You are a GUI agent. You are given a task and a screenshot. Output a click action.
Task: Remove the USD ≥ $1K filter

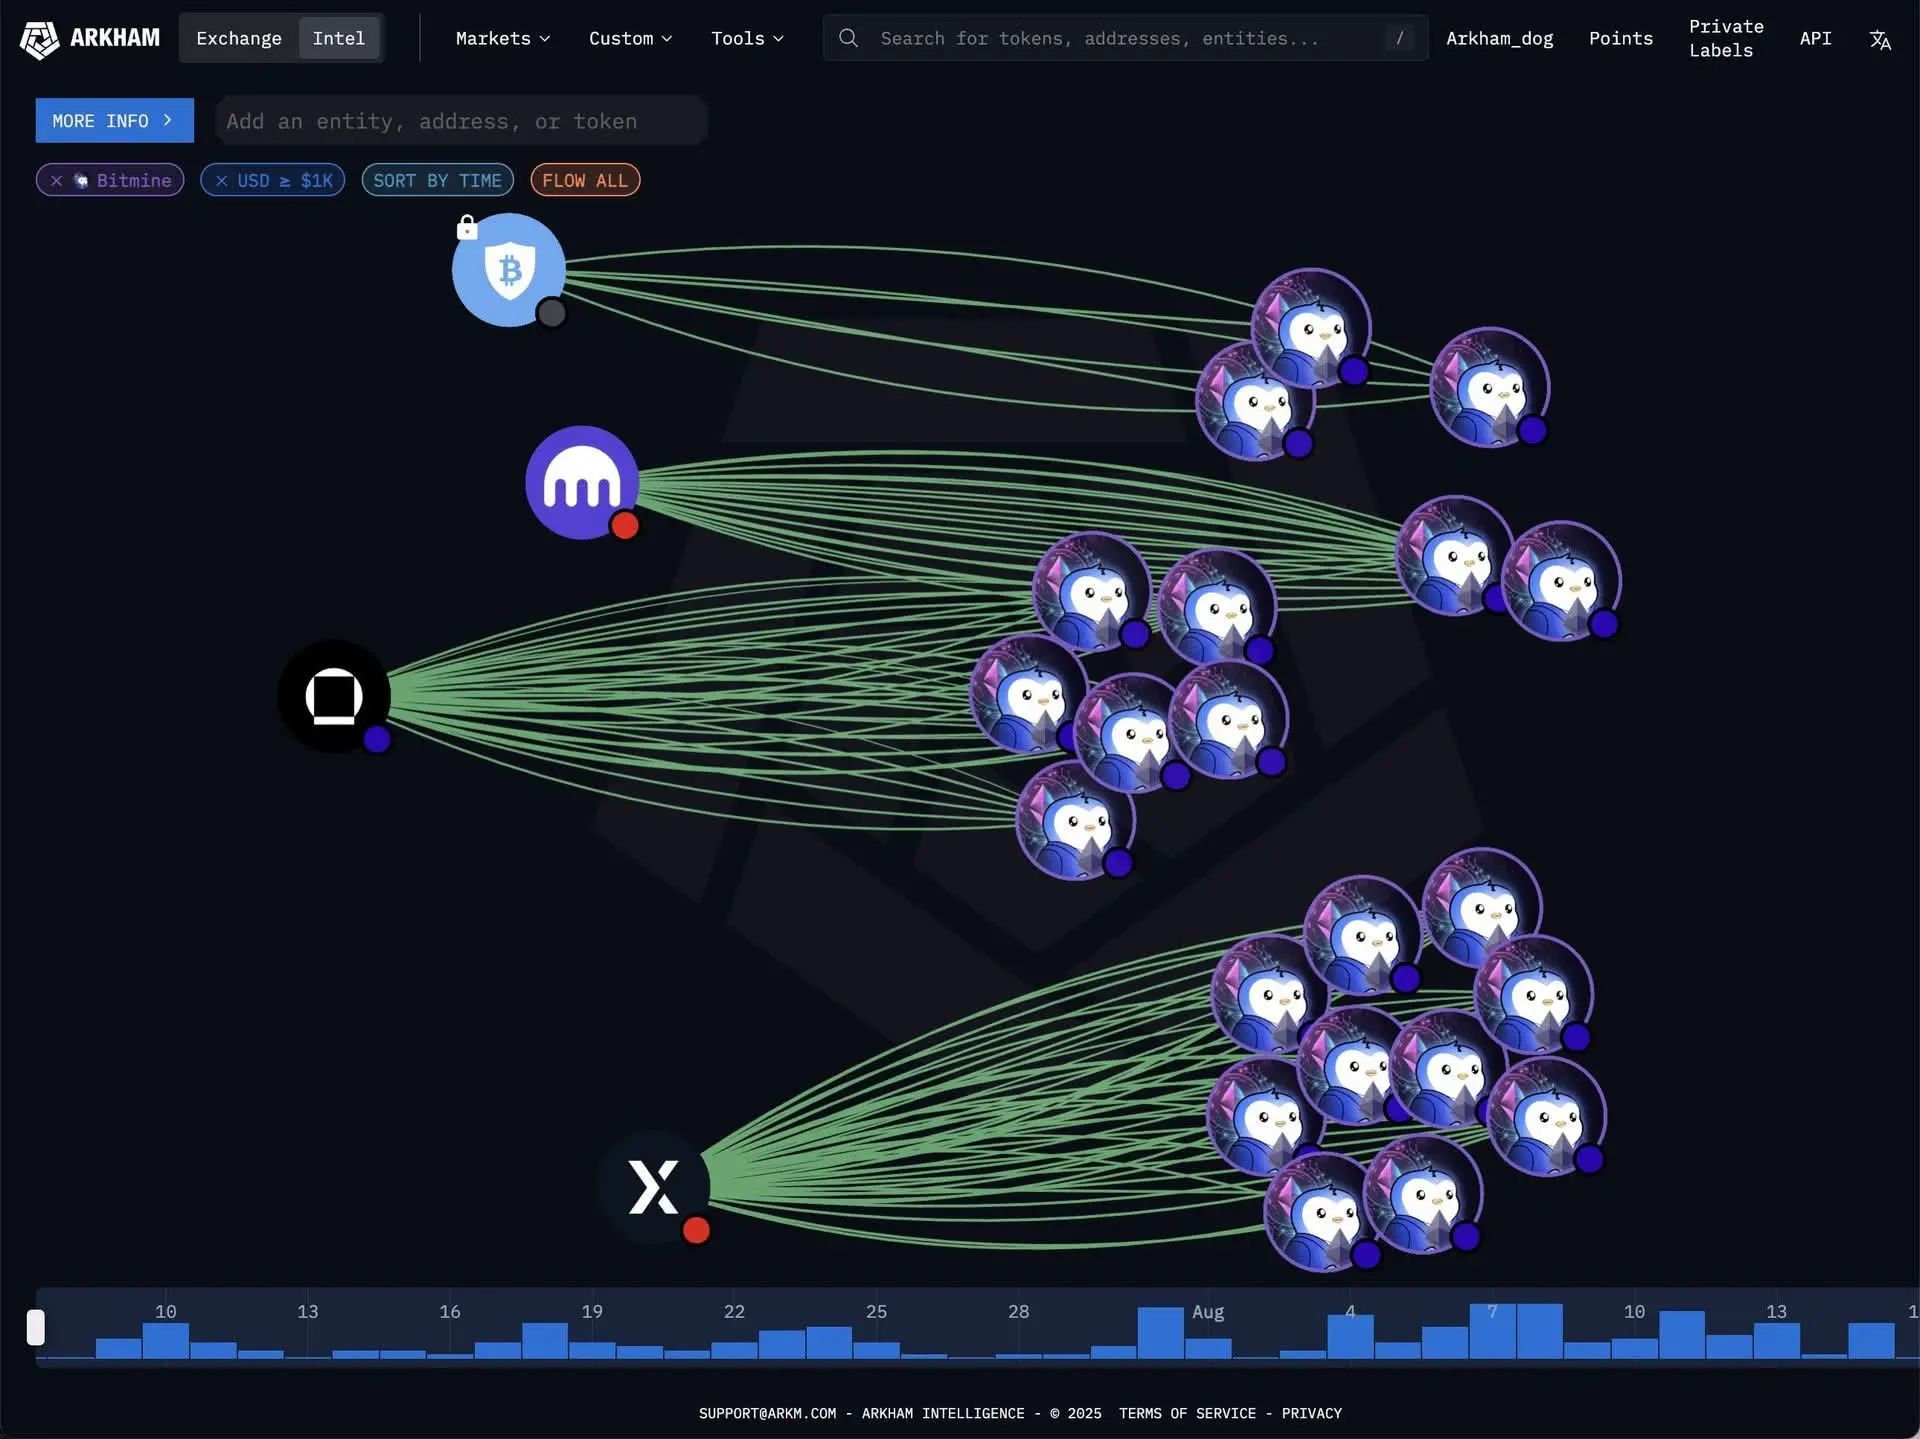221,180
